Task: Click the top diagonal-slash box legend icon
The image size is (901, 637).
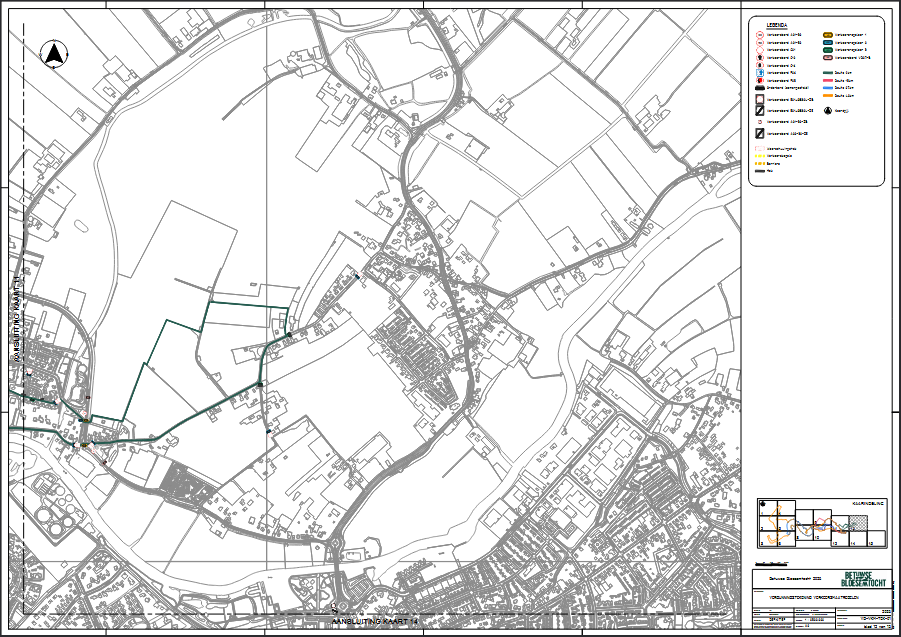Action: coord(760,110)
